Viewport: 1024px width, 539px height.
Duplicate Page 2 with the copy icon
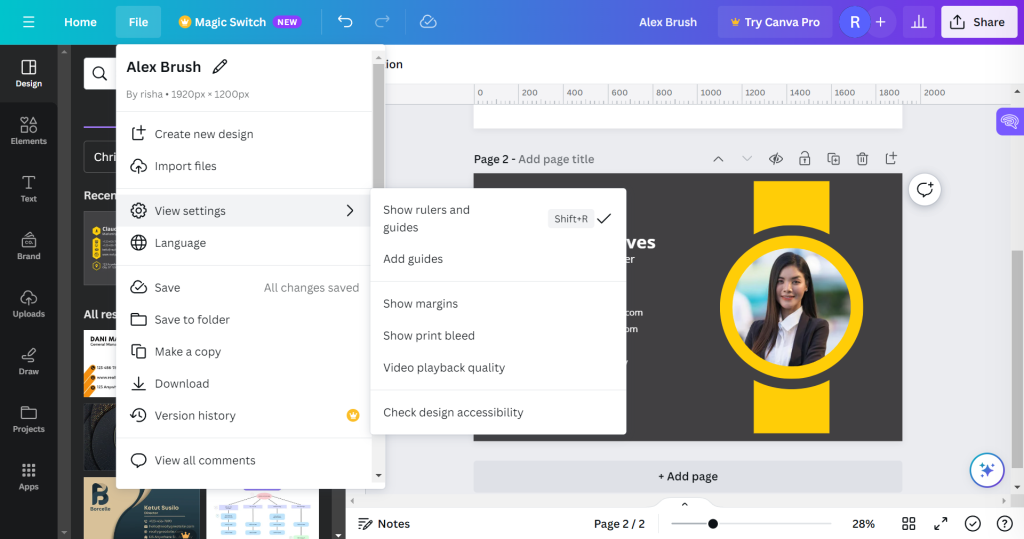coord(833,159)
